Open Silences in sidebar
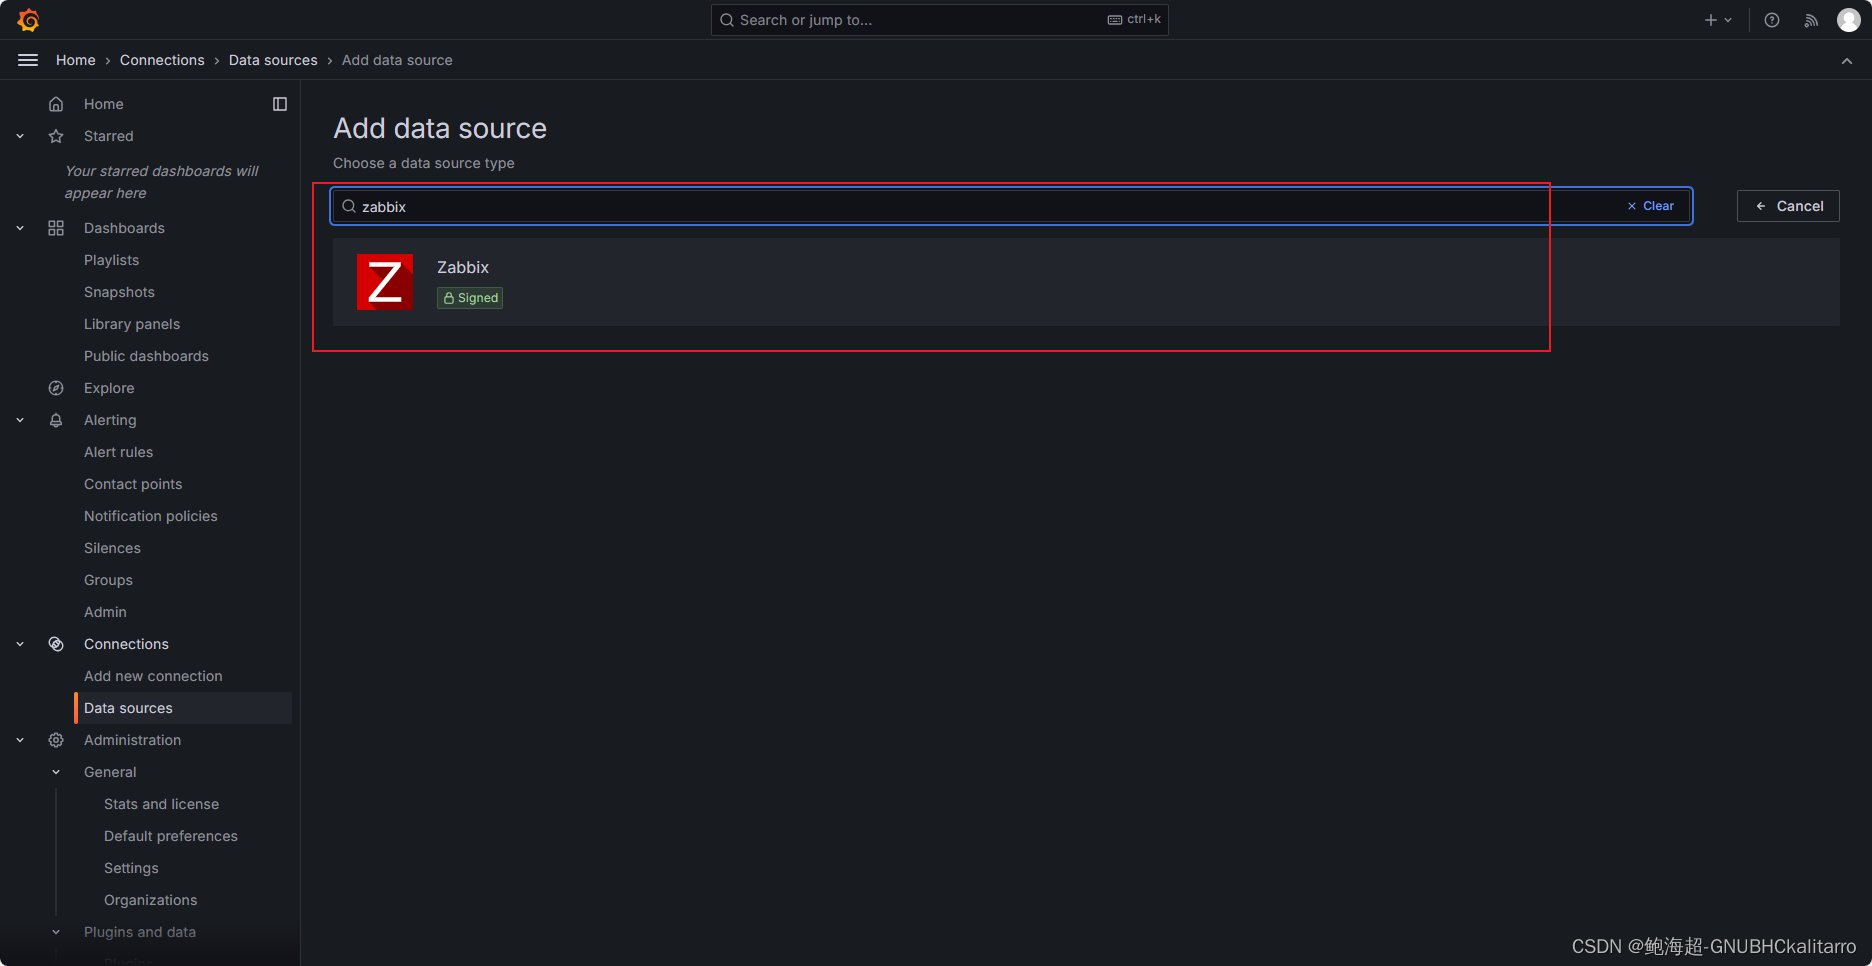 click(x=112, y=548)
